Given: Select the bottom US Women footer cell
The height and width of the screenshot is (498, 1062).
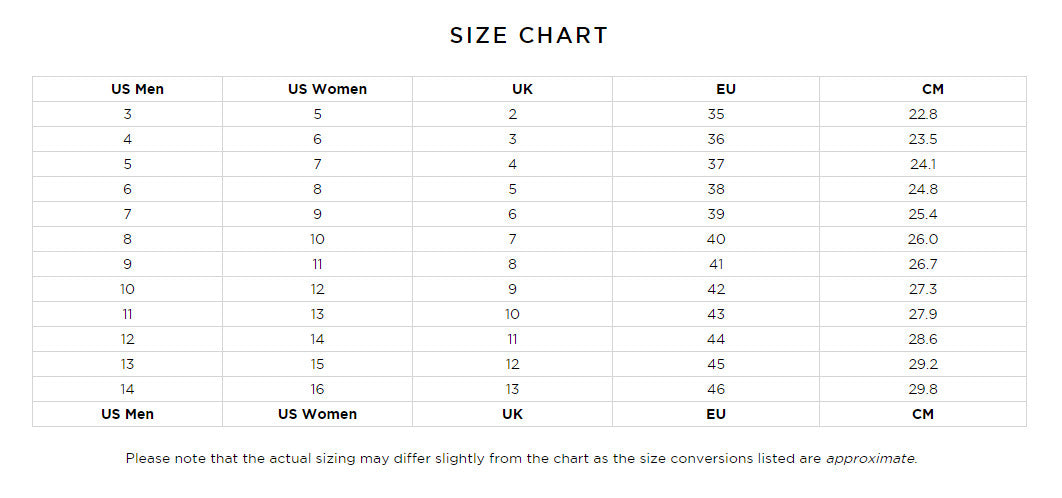Looking at the screenshot, I should pos(317,414).
